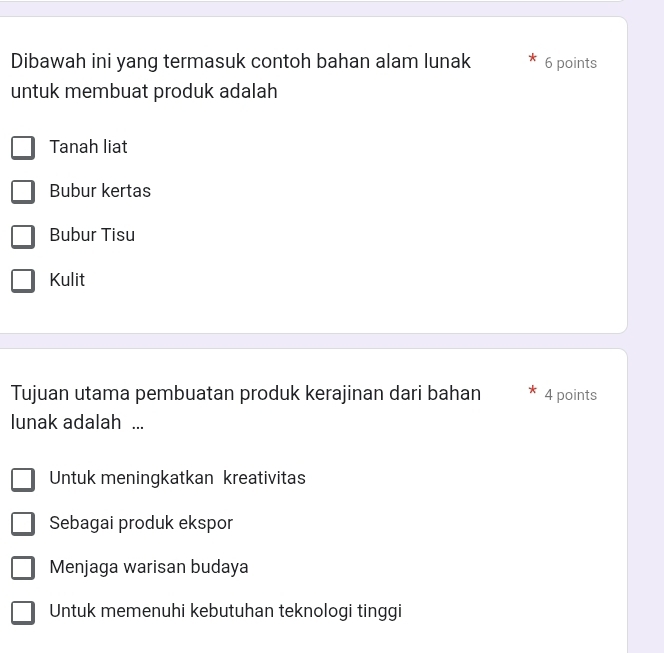Viewport: 664px width, 653px height.
Task: Click the Untuk meningkatkan kreativitas label
Action: click(177, 478)
